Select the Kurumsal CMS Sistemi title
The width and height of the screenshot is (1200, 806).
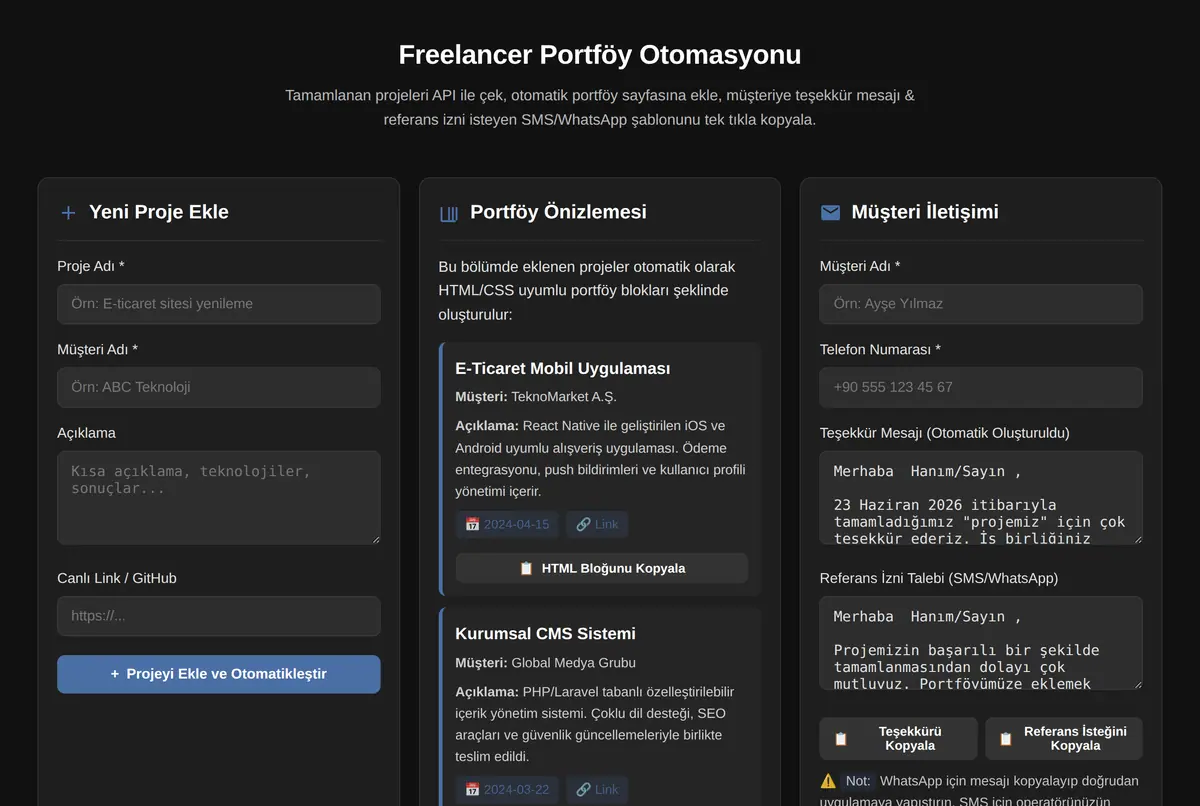(x=545, y=633)
